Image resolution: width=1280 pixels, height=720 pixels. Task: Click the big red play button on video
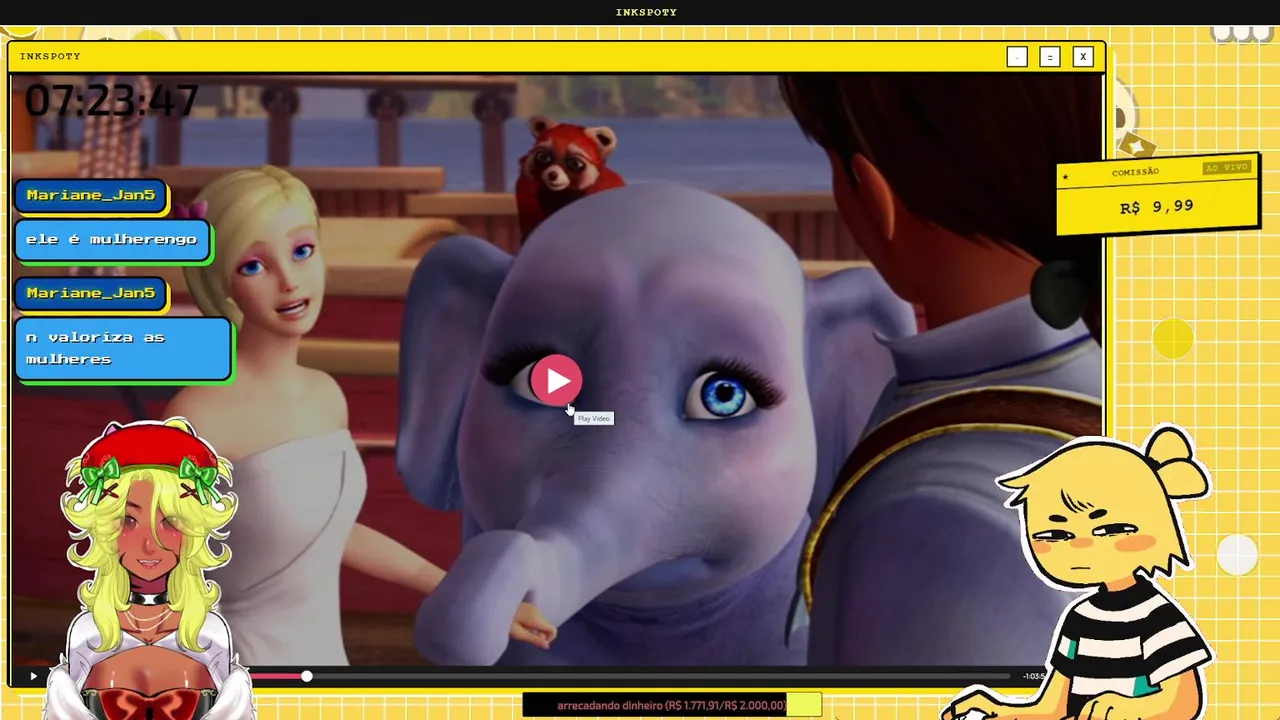(556, 381)
